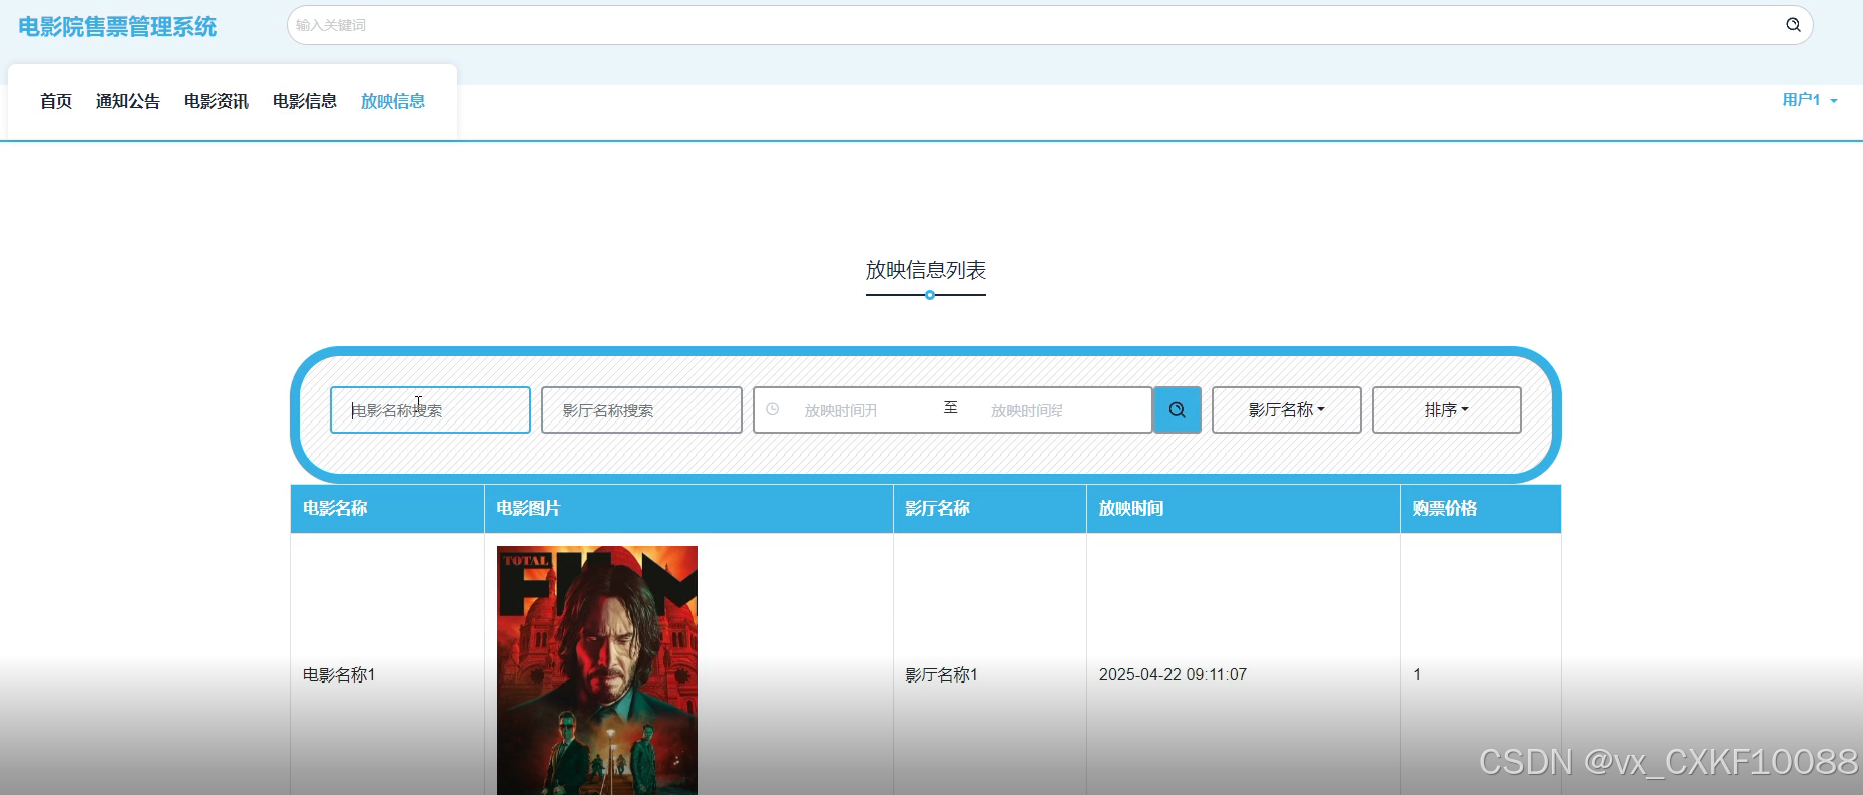The image size is (1863, 795).
Task: Click the clock icon in the showtime range field
Action: (772, 409)
